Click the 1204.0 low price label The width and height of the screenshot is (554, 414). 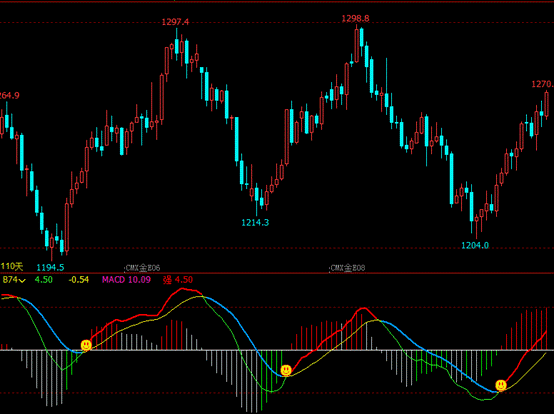[x=475, y=245]
